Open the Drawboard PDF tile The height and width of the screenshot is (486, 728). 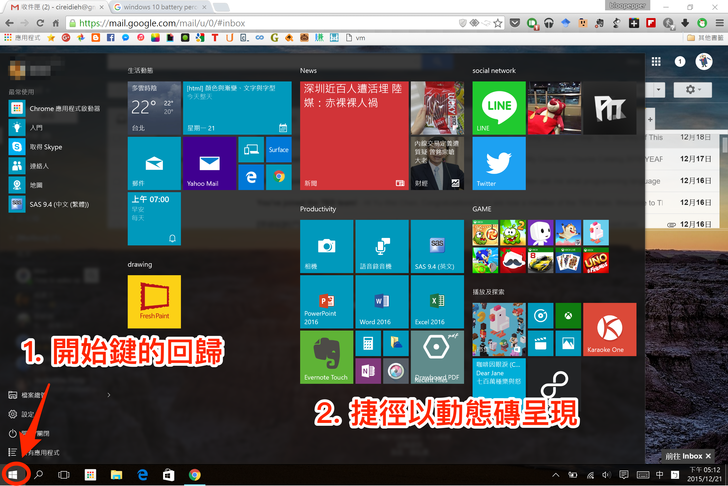tap(437, 357)
